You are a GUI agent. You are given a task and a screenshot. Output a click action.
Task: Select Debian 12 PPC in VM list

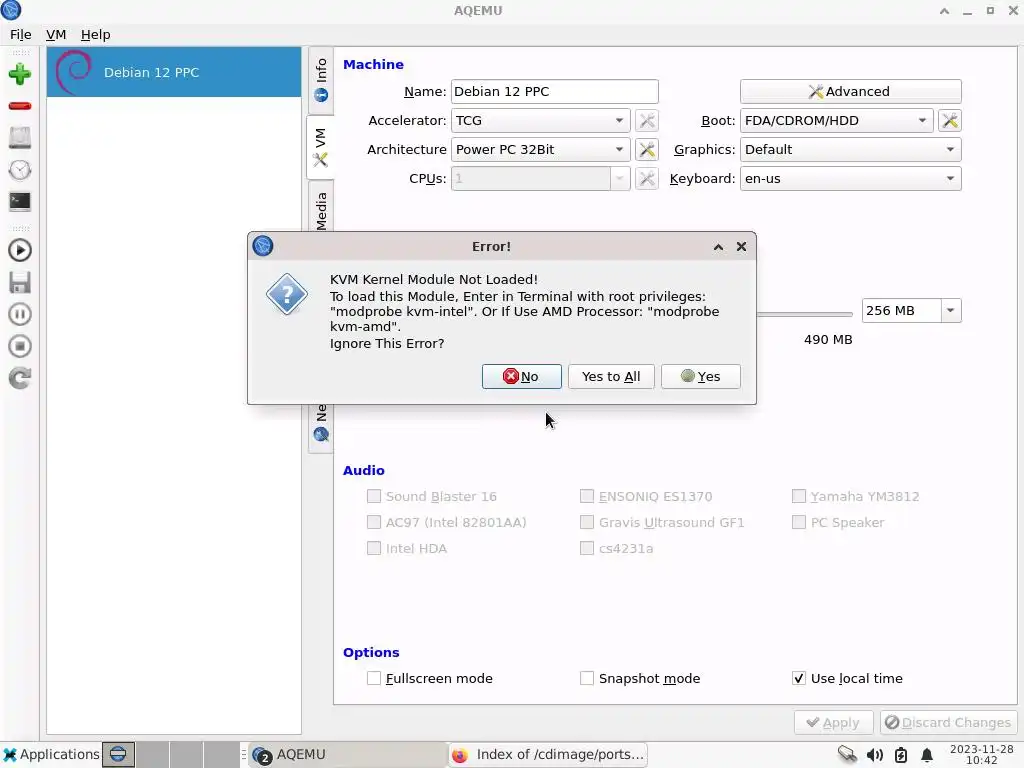tap(174, 72)
